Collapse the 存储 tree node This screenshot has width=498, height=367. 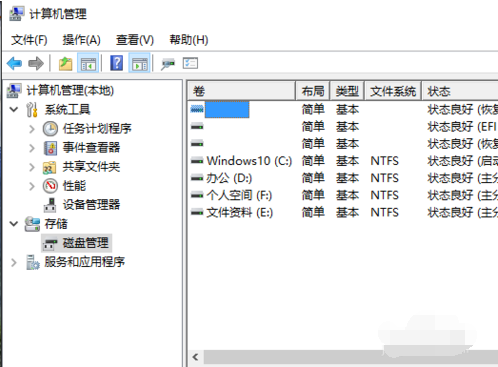click(x=14, y=224)
